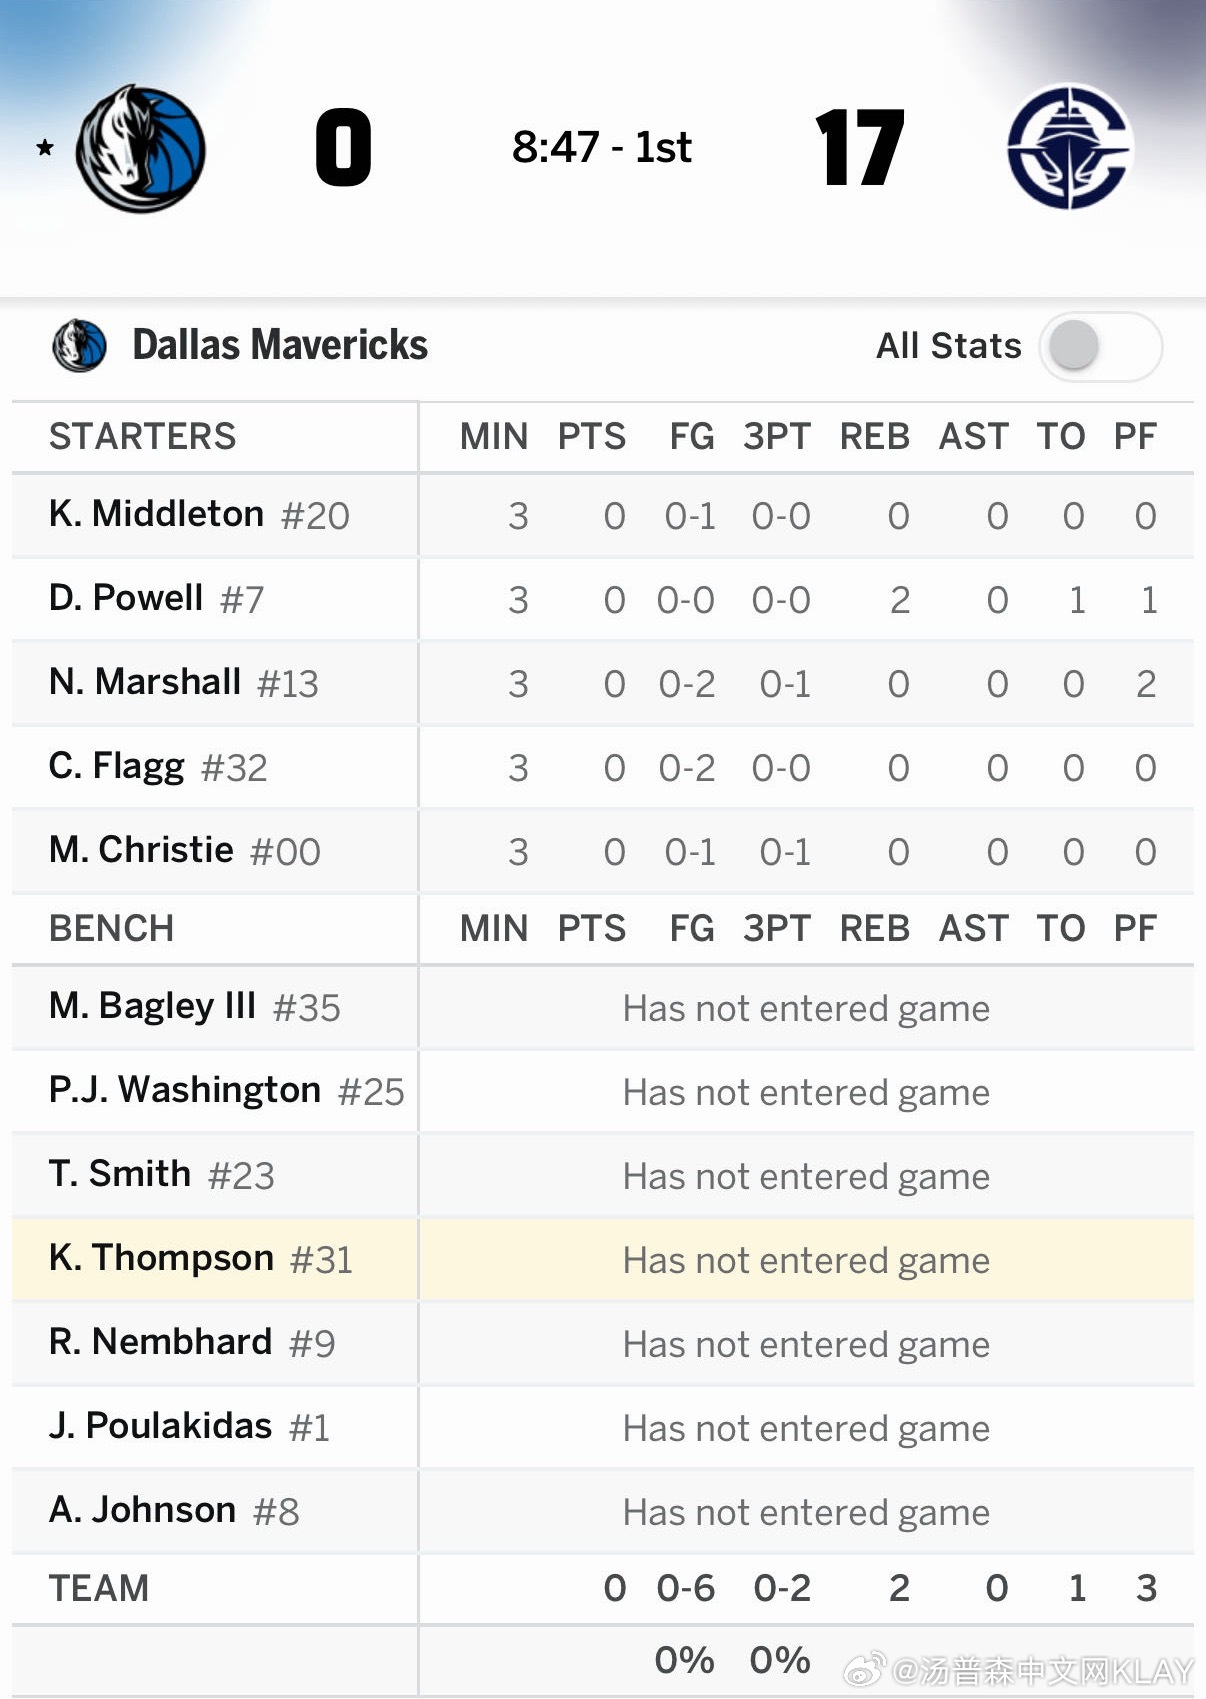This screenshot has width=1206, height=1699.
Task: Tap the BENCH section header
Action: (x=111, y=929)
